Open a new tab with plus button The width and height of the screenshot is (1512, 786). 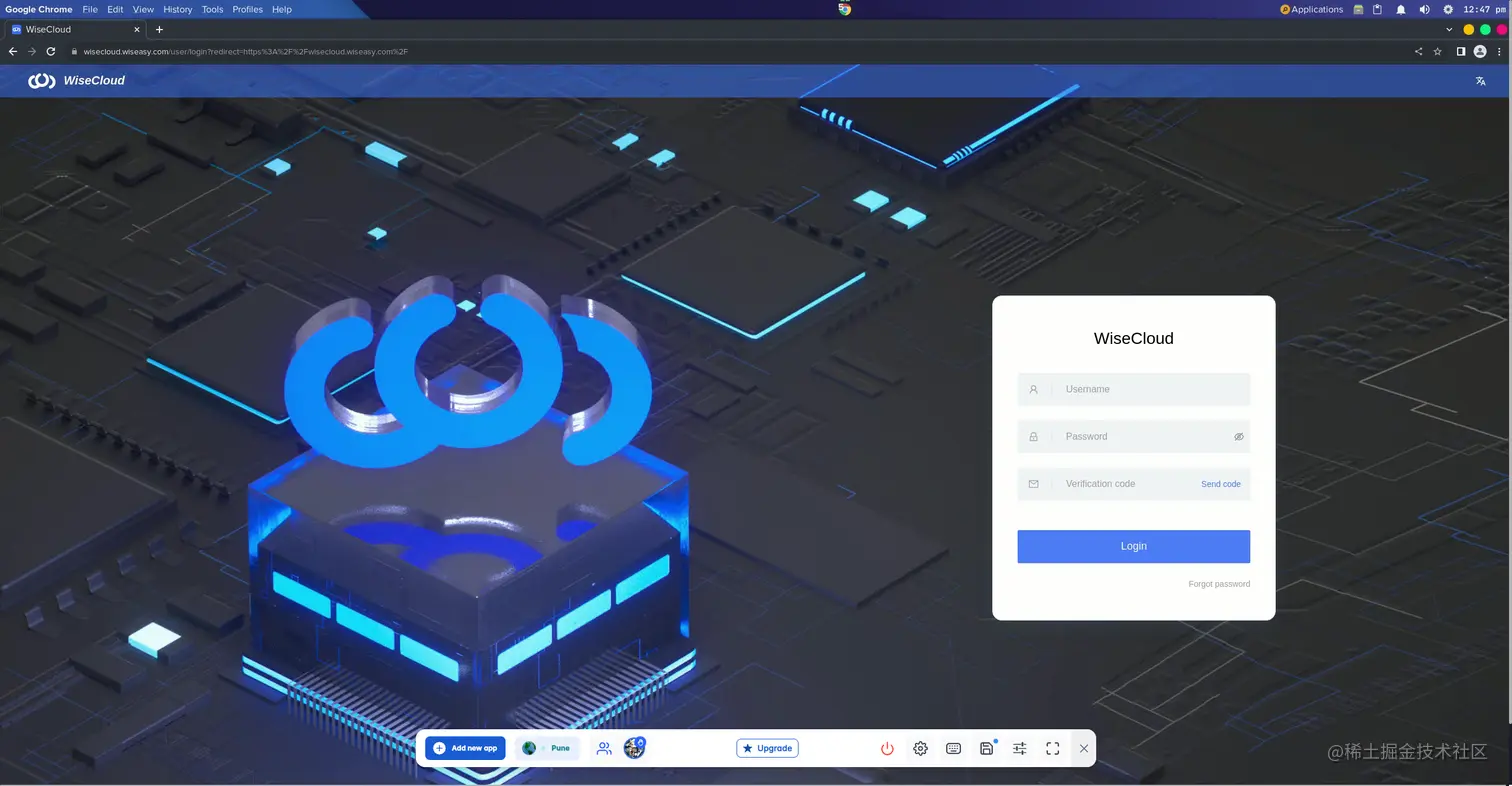click(159, 30)
